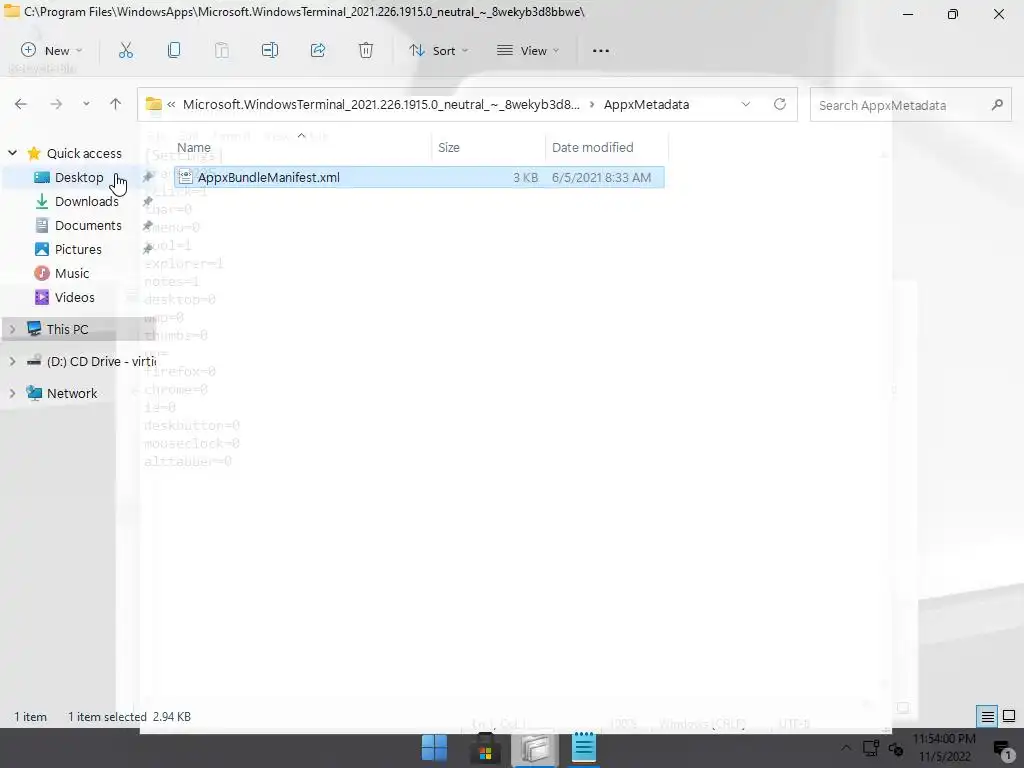This screenshot has height=768, width=1024.
Task: Switch to large thumbnails view button
Action: [1008, 716]
